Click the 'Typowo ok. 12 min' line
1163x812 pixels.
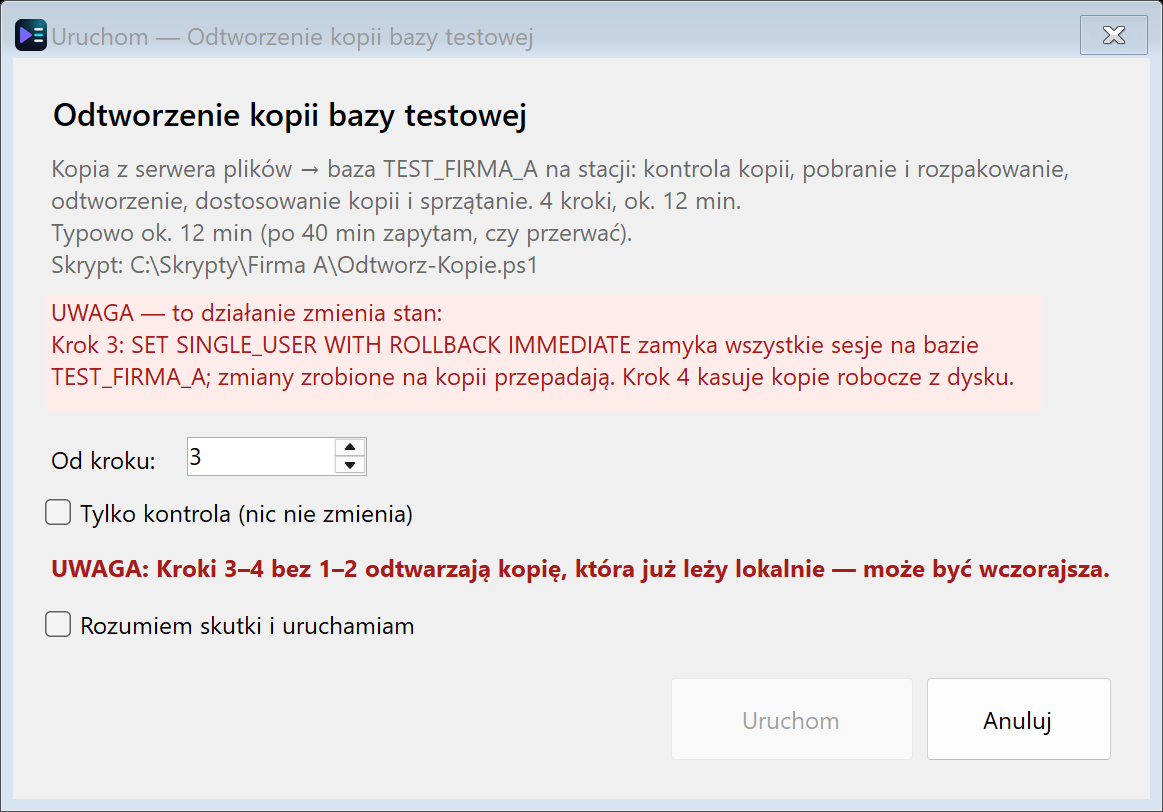[x=342, y=234]
